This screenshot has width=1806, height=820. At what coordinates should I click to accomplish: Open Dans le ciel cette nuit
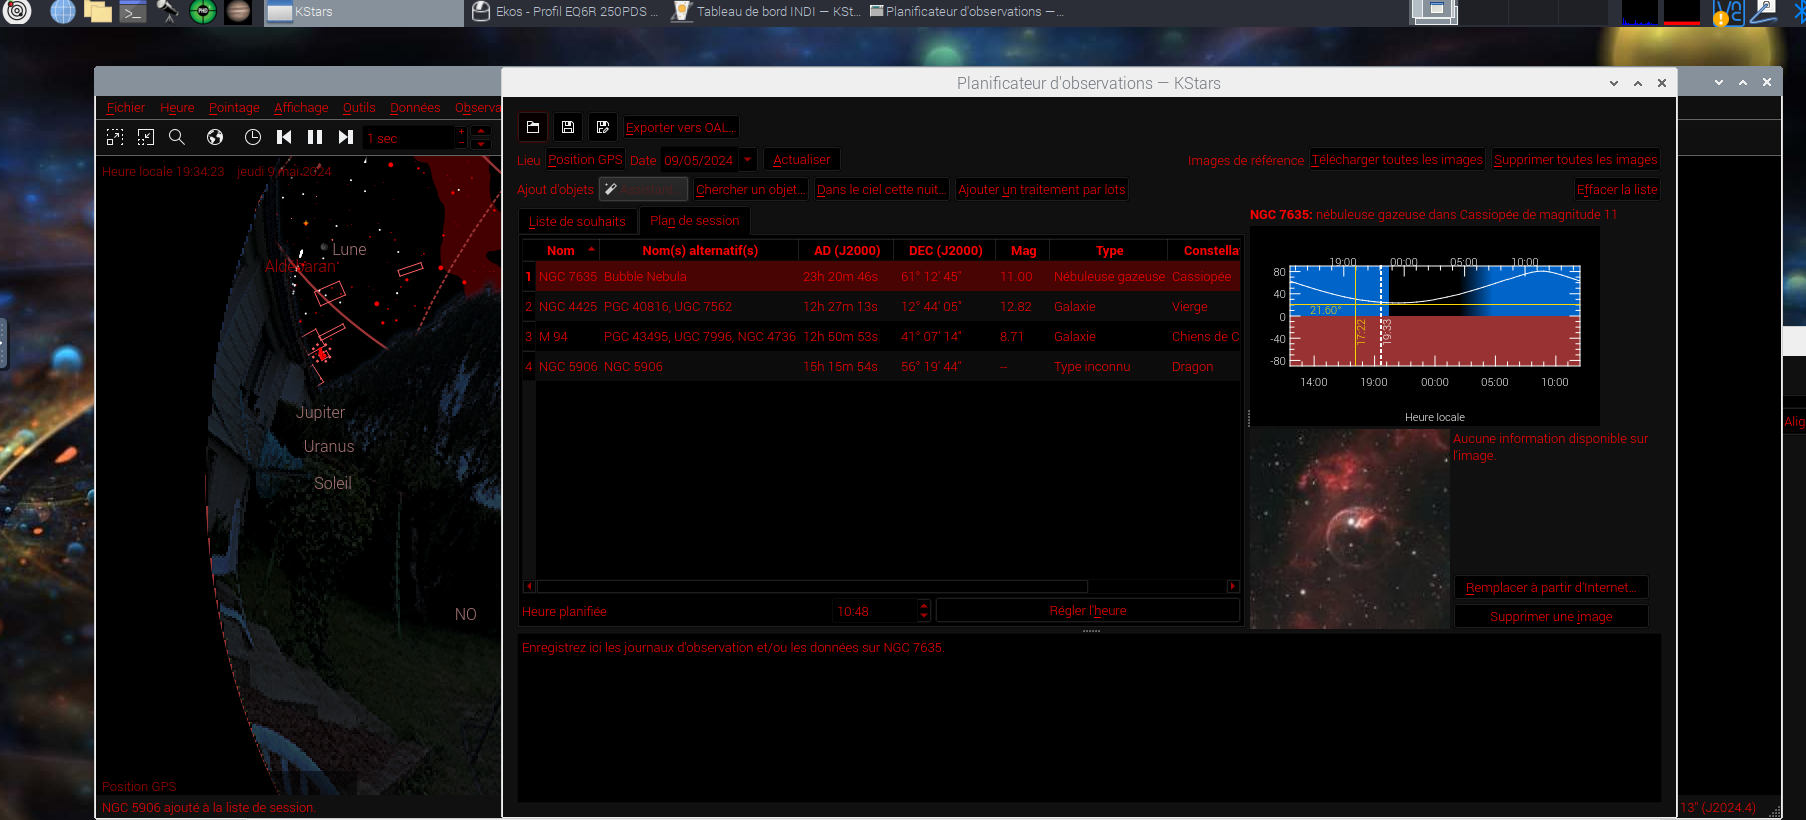[880, 189]
